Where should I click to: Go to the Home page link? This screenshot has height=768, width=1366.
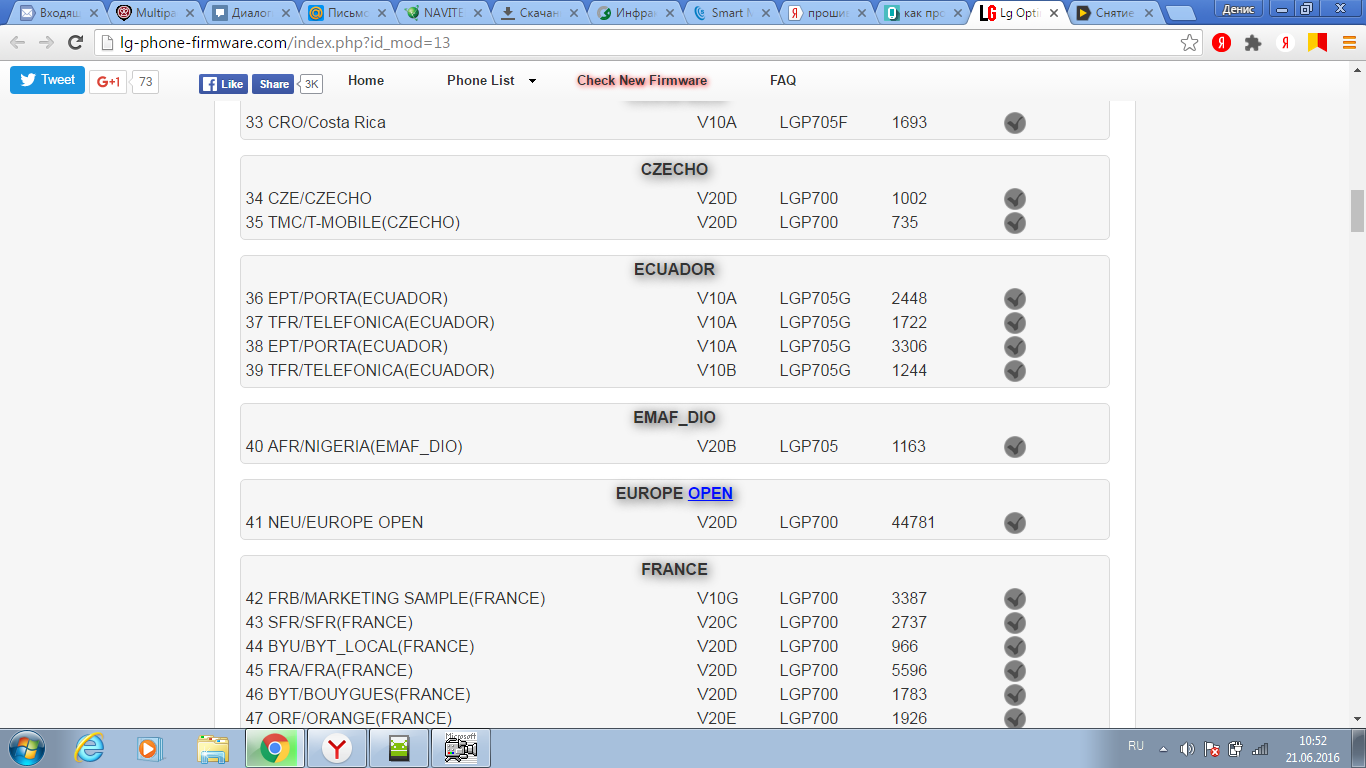pyautogui.click(x=366, y=80)
